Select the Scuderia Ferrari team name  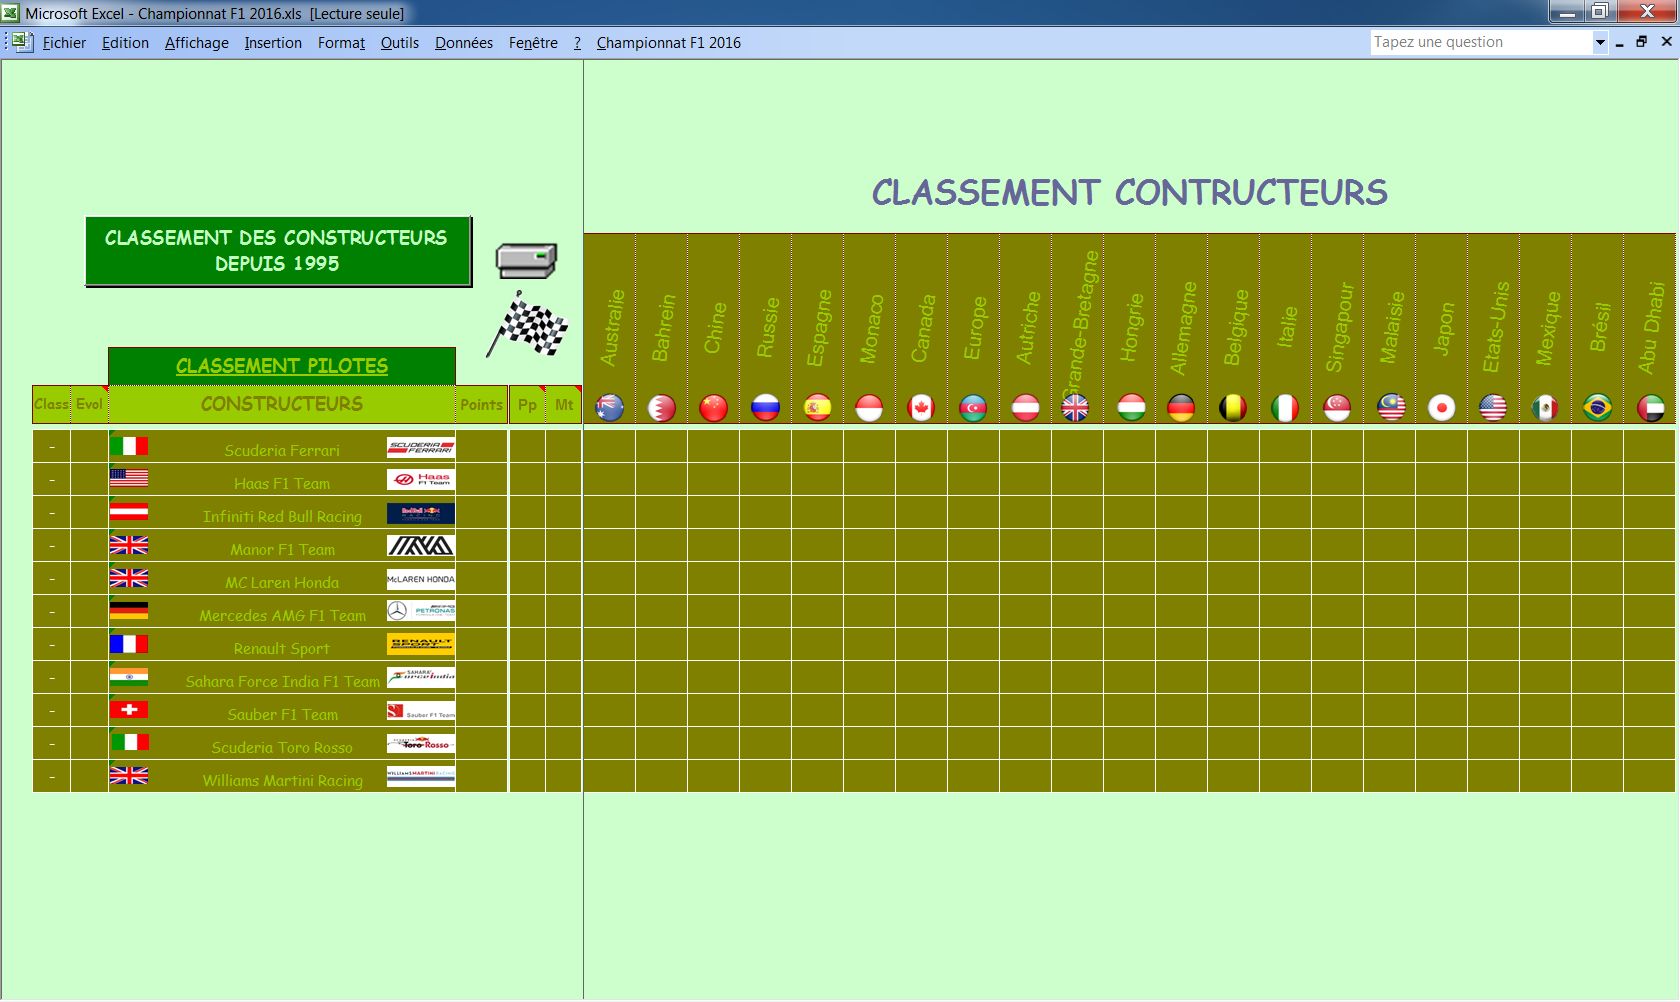coord(282,450)
